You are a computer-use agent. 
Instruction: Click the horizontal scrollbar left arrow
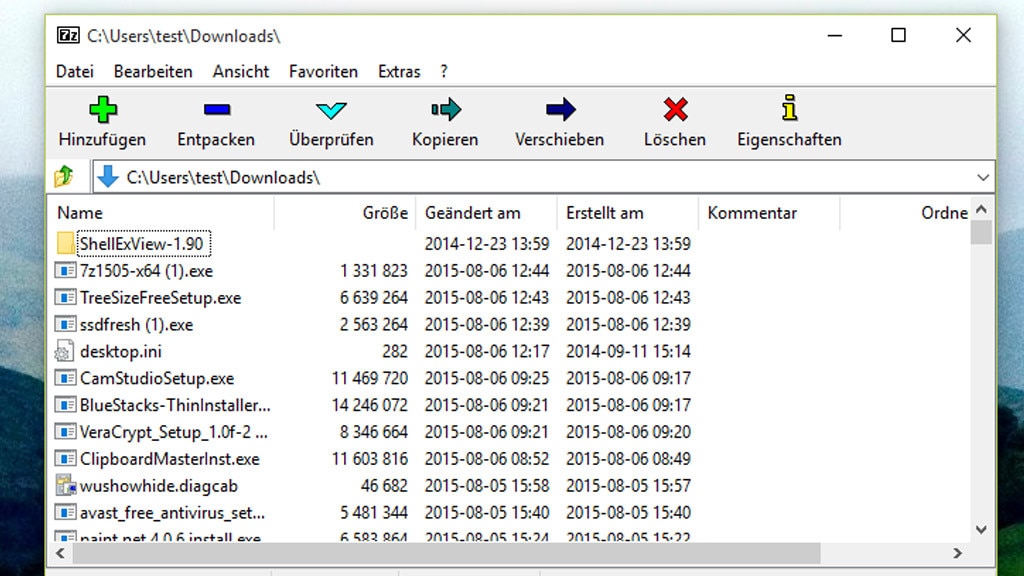pyautogui.click(x=60, y=553)
